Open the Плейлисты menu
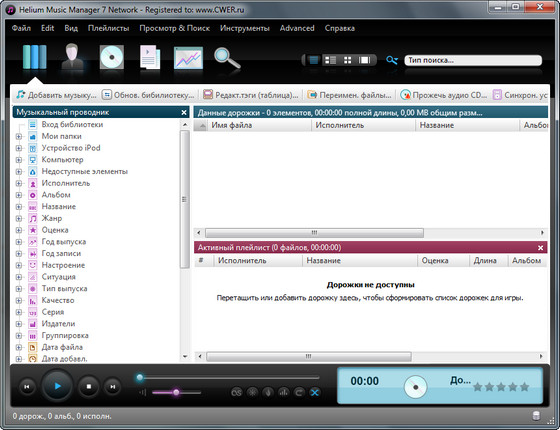Viewport: 560px width, 430px height. pyautogui.click(x=109, y=28)
